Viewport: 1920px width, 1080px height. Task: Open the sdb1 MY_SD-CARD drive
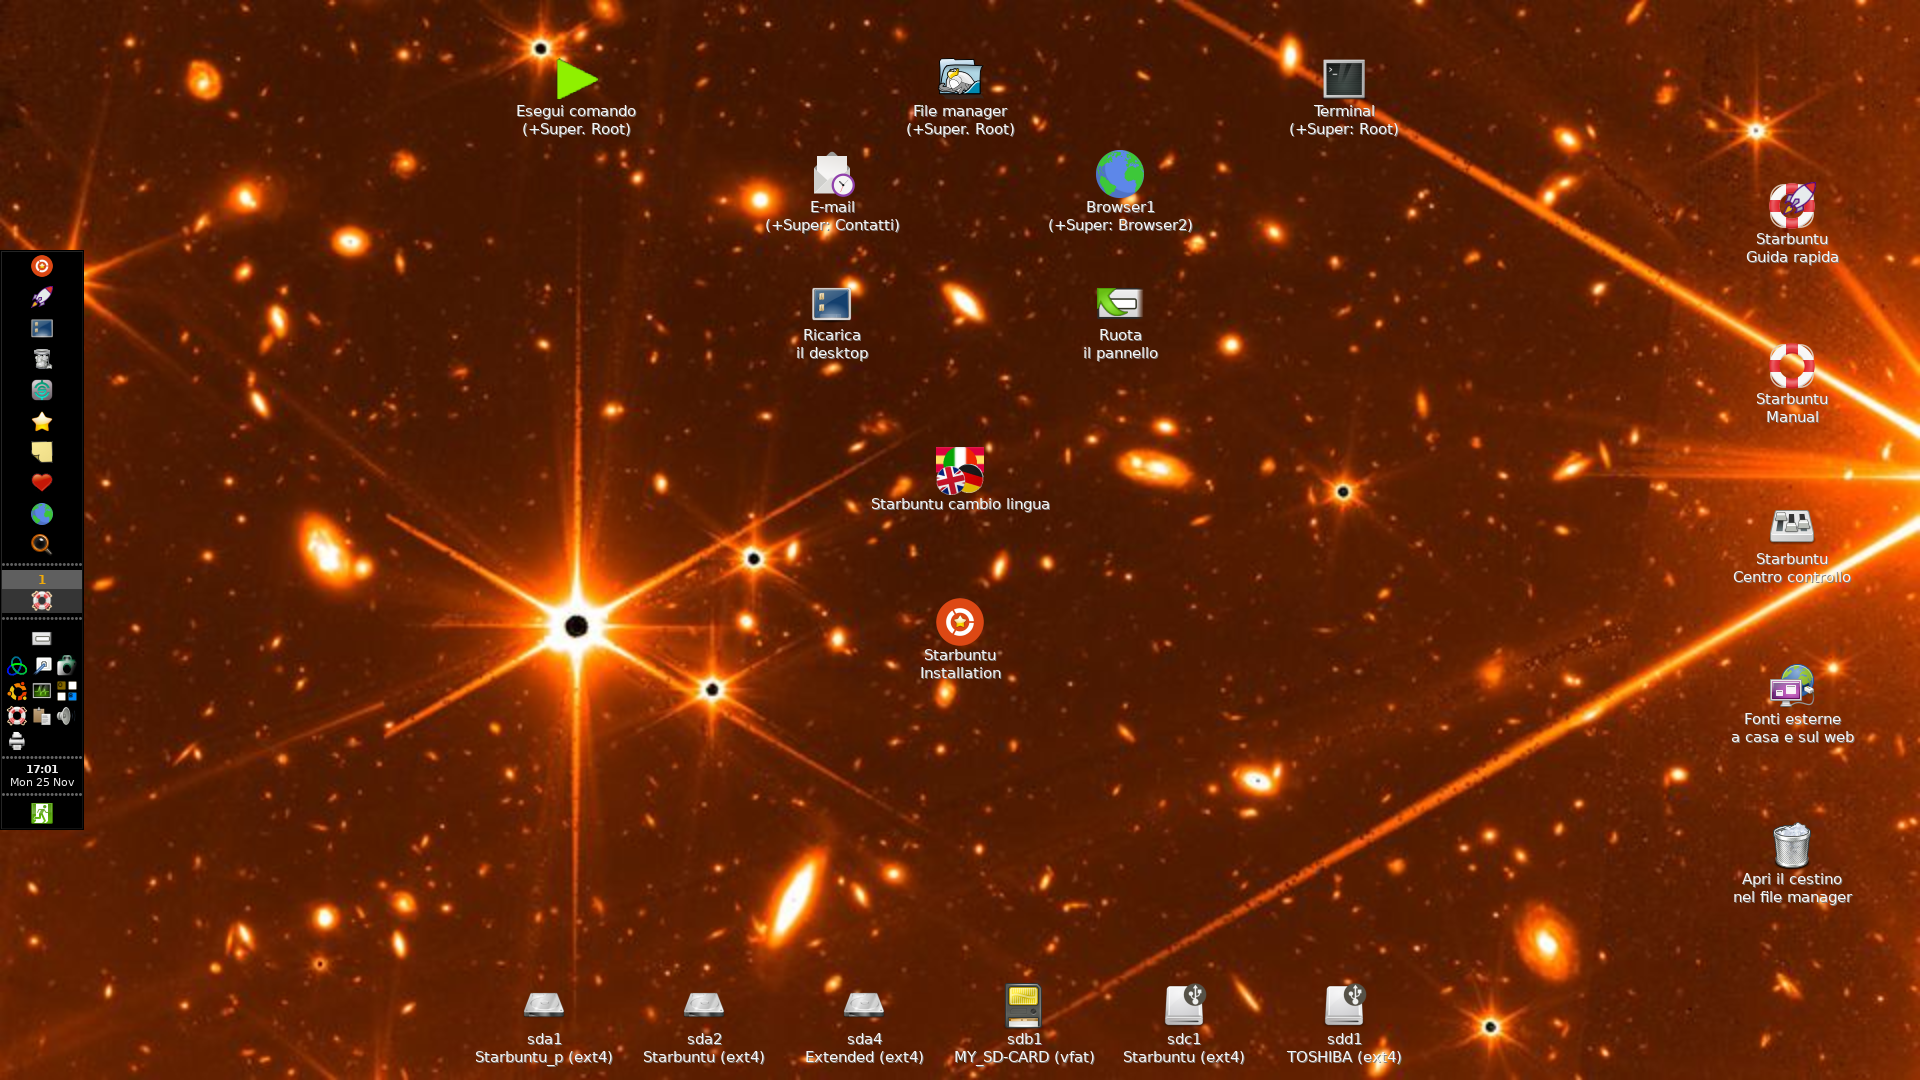[1023, 1006]
